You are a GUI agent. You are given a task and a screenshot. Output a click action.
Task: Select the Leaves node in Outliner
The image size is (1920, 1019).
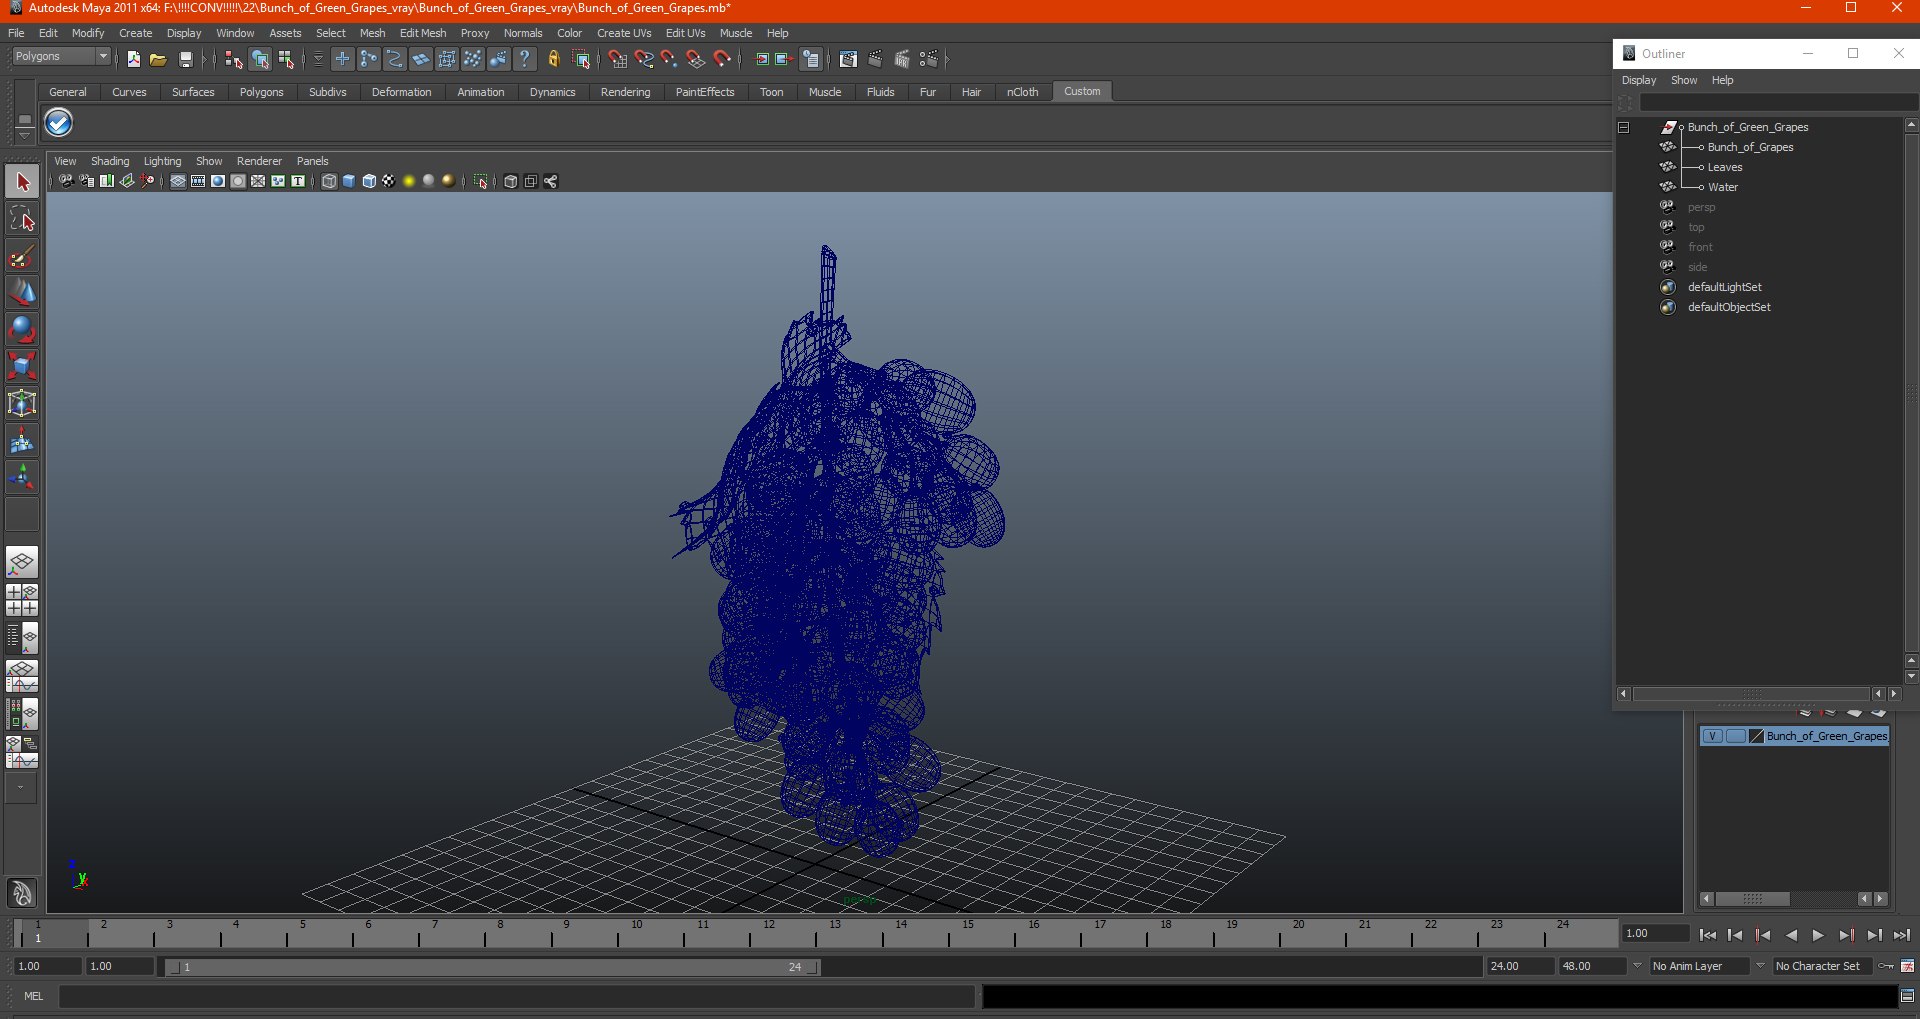coord(1725,167)
